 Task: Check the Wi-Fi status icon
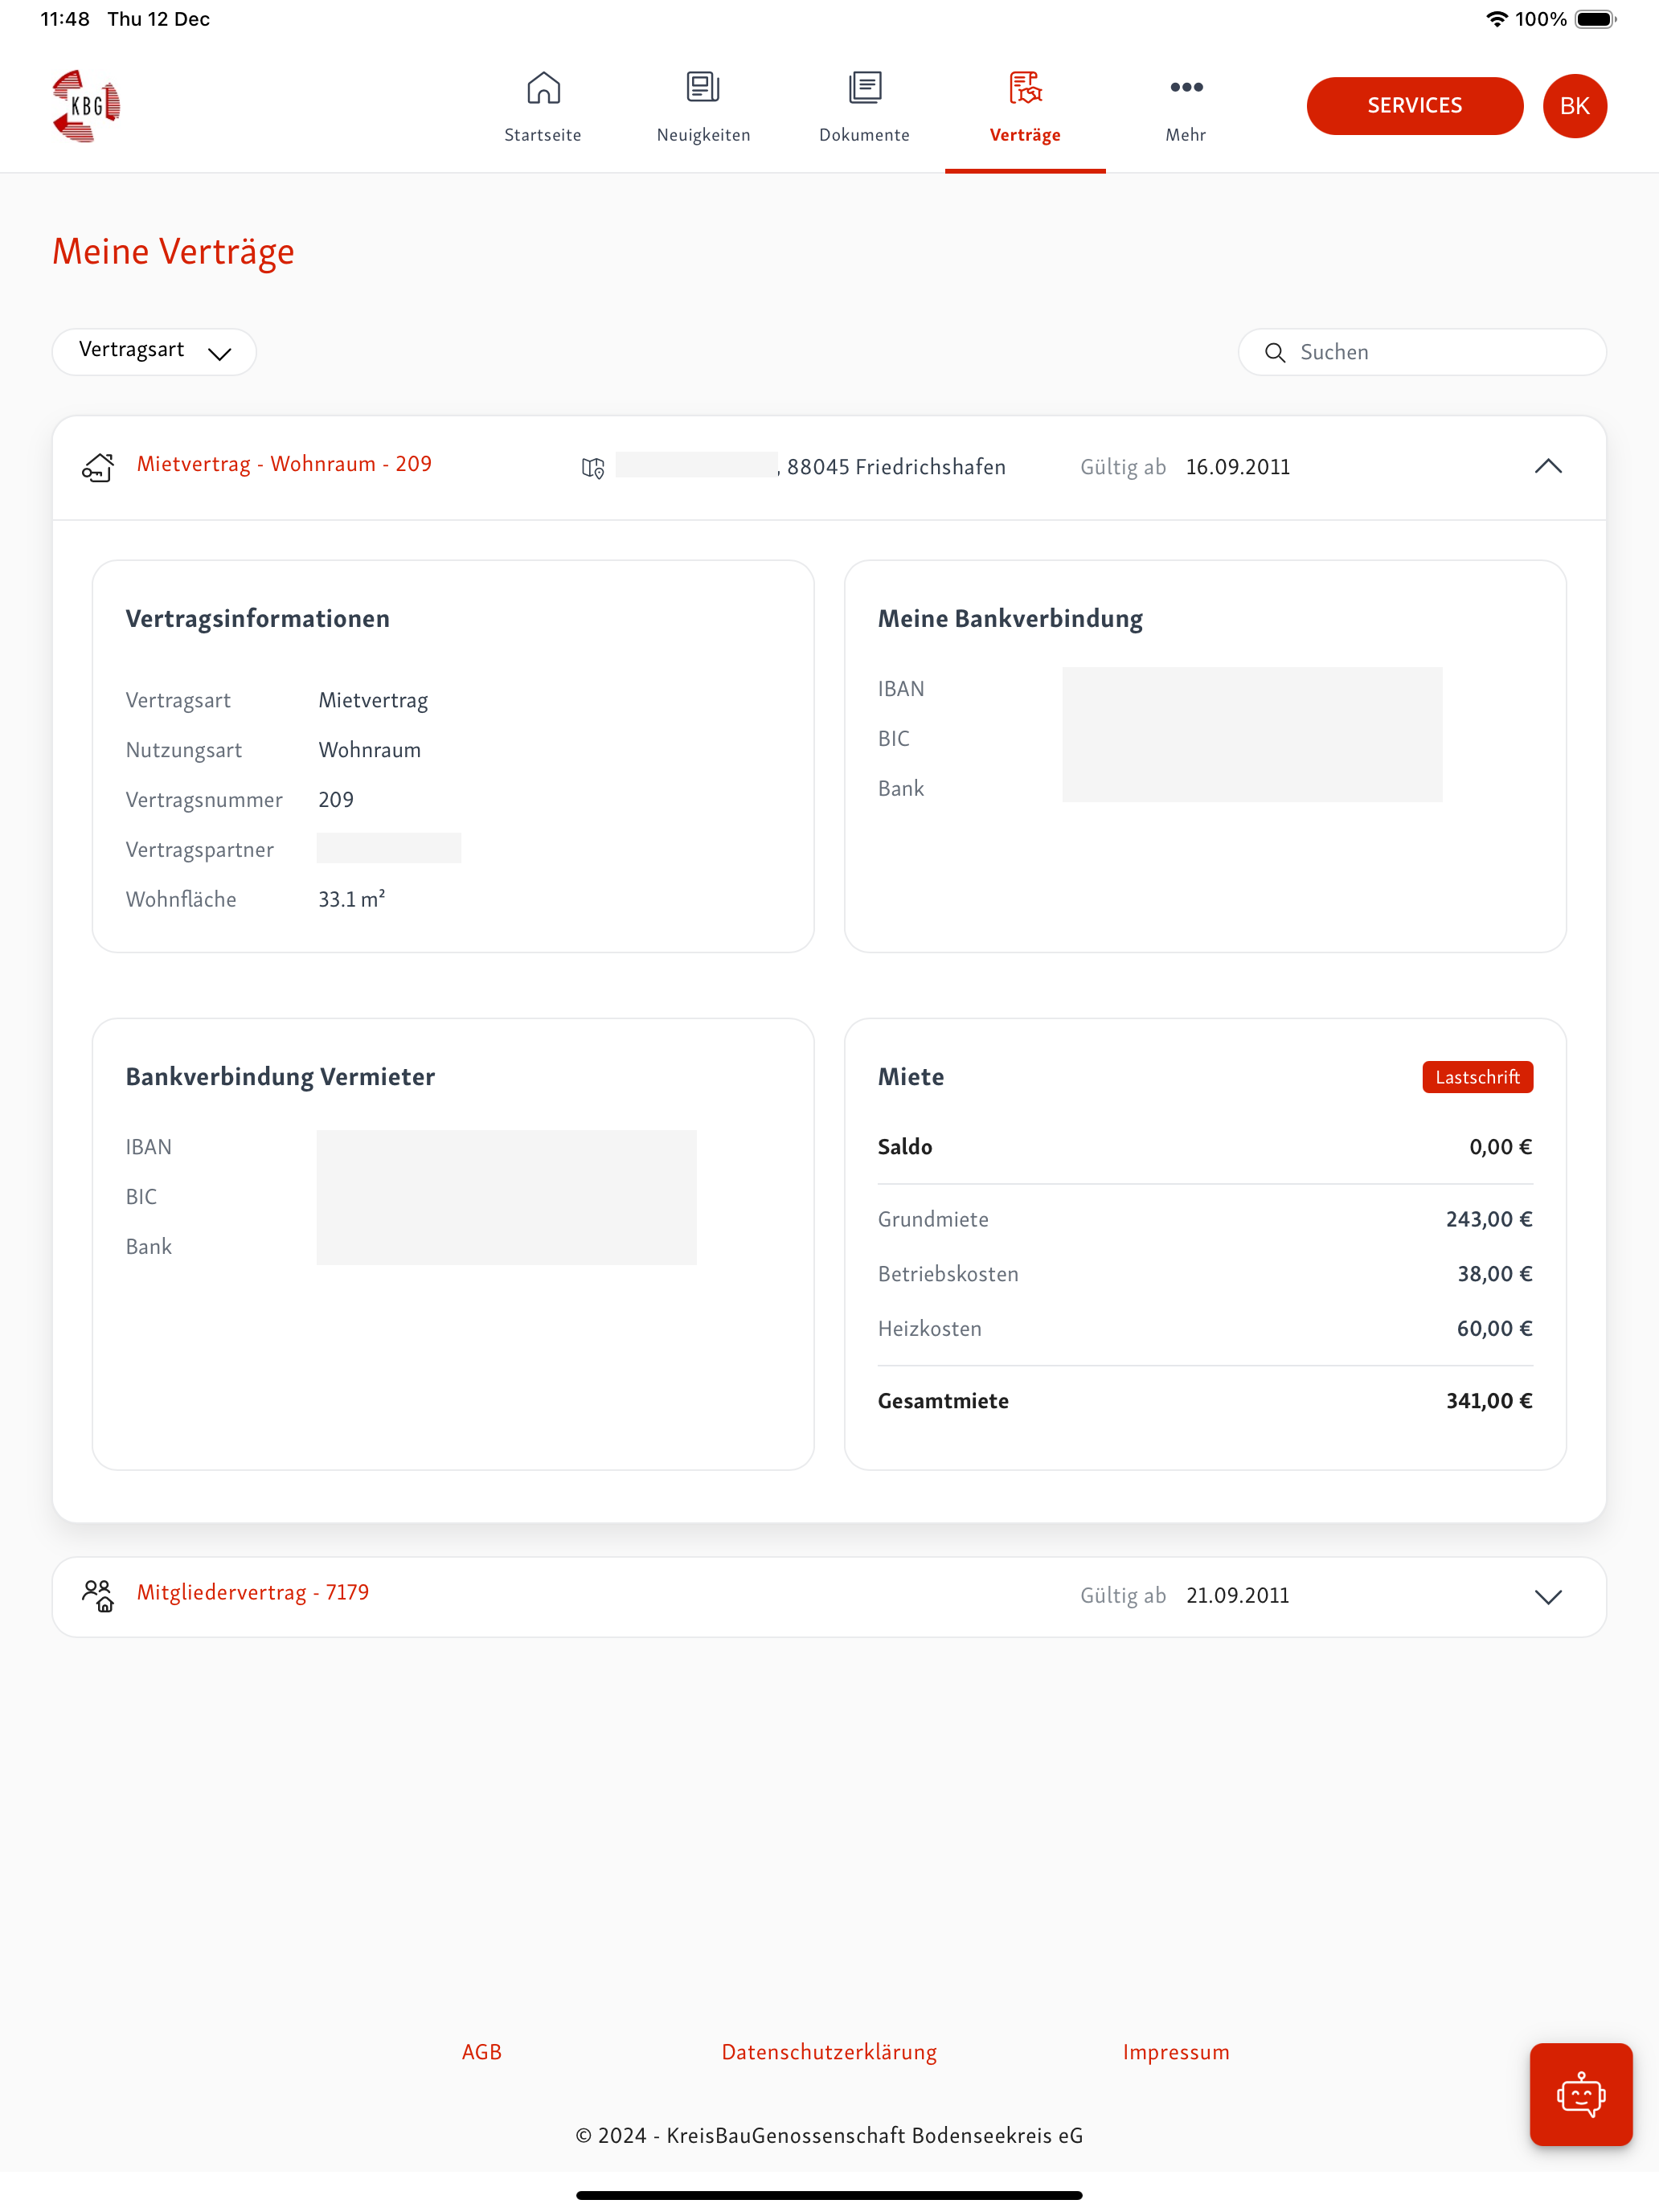1496,19
